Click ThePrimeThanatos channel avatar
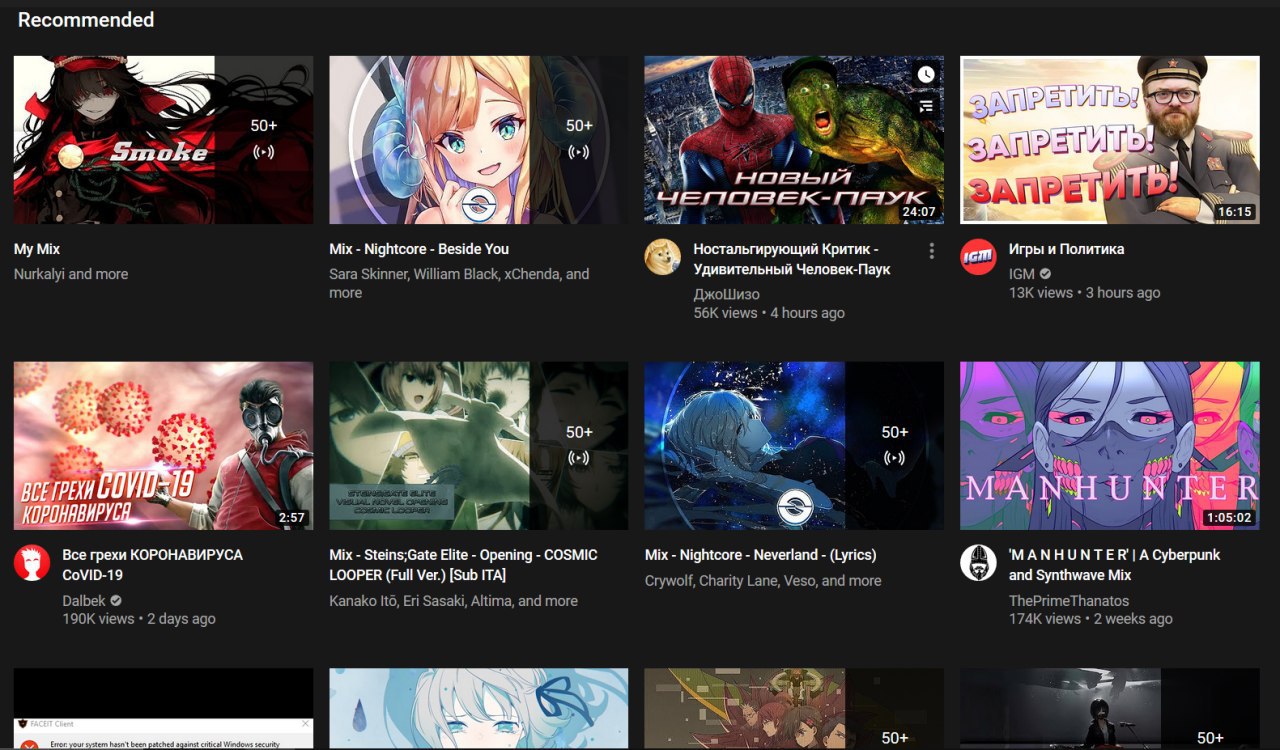 click(978, 563)
